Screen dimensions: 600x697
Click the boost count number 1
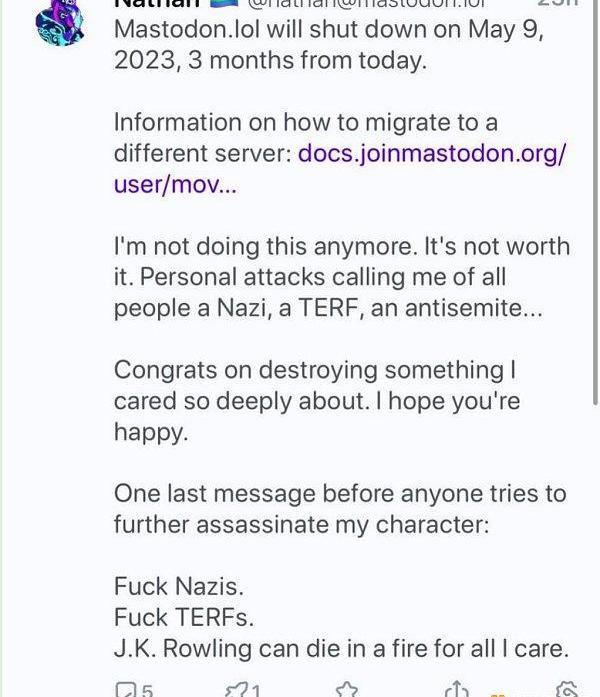click(256, 690)
